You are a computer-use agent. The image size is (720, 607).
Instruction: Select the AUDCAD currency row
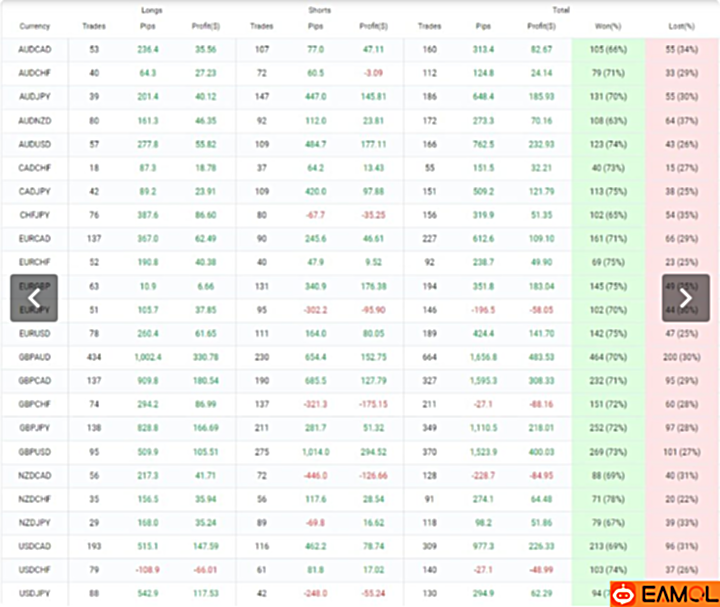tap(36, 49)
